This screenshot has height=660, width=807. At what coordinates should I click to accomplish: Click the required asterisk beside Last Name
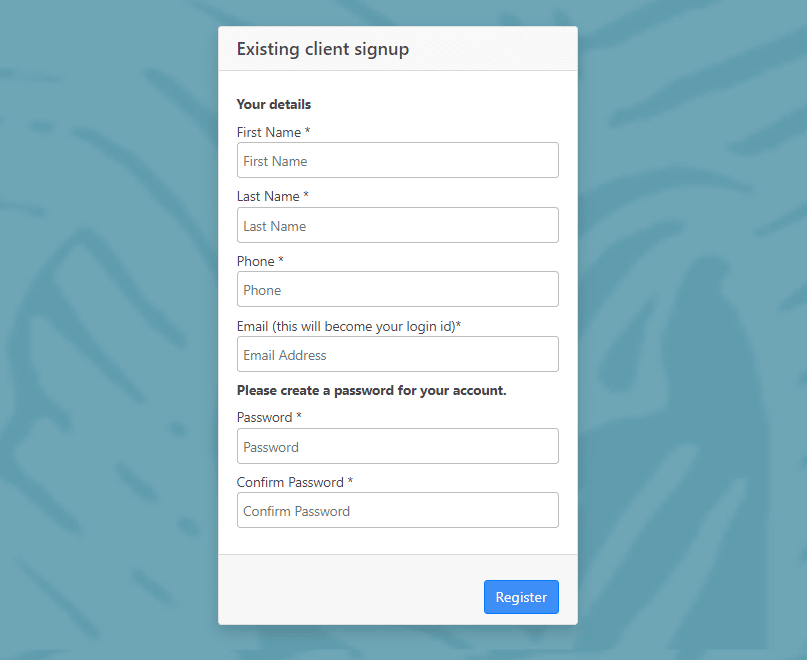(306, 194)
